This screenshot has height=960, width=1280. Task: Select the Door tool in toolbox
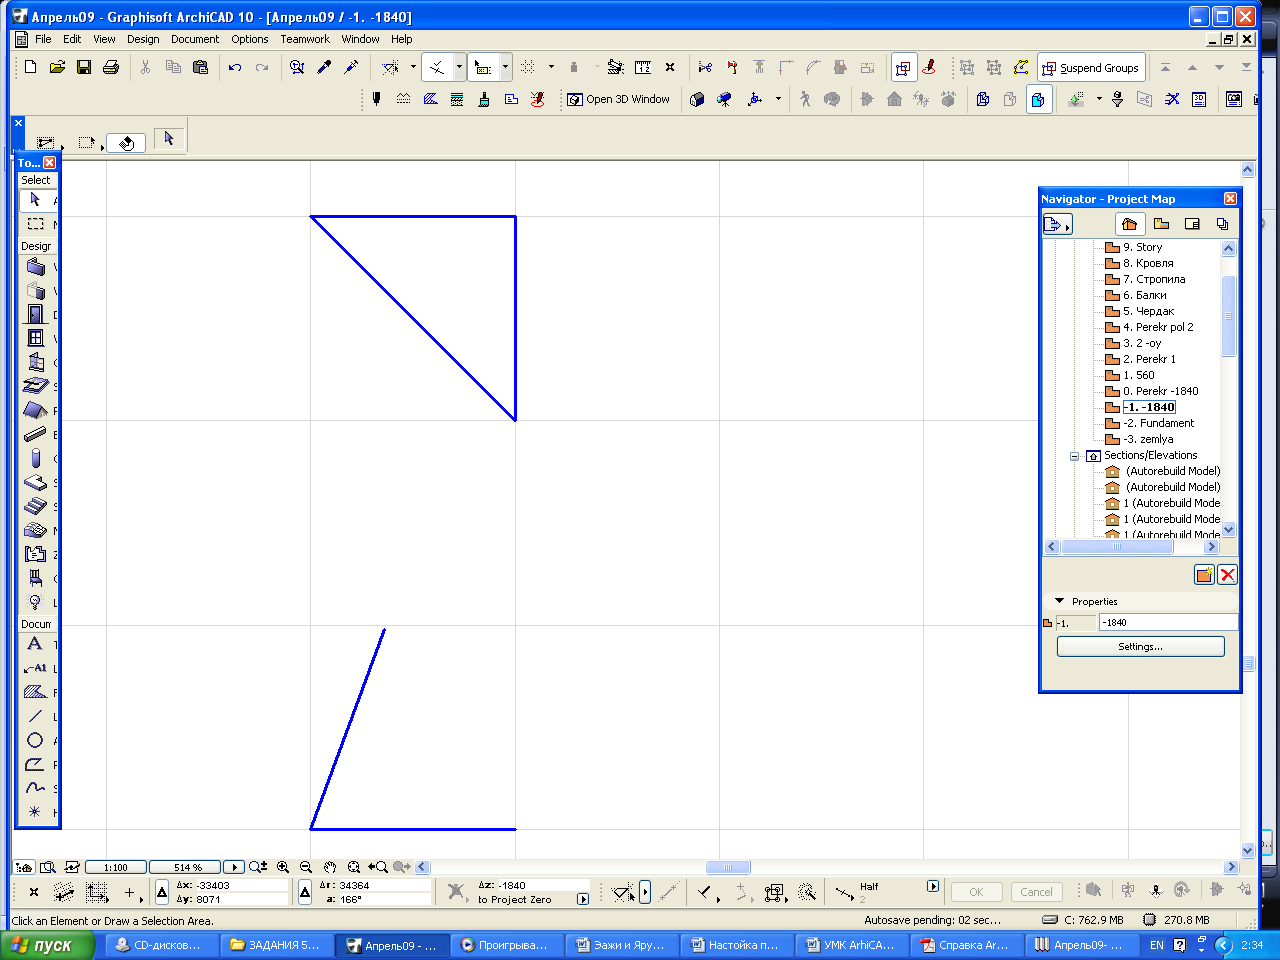coord(35,314)
